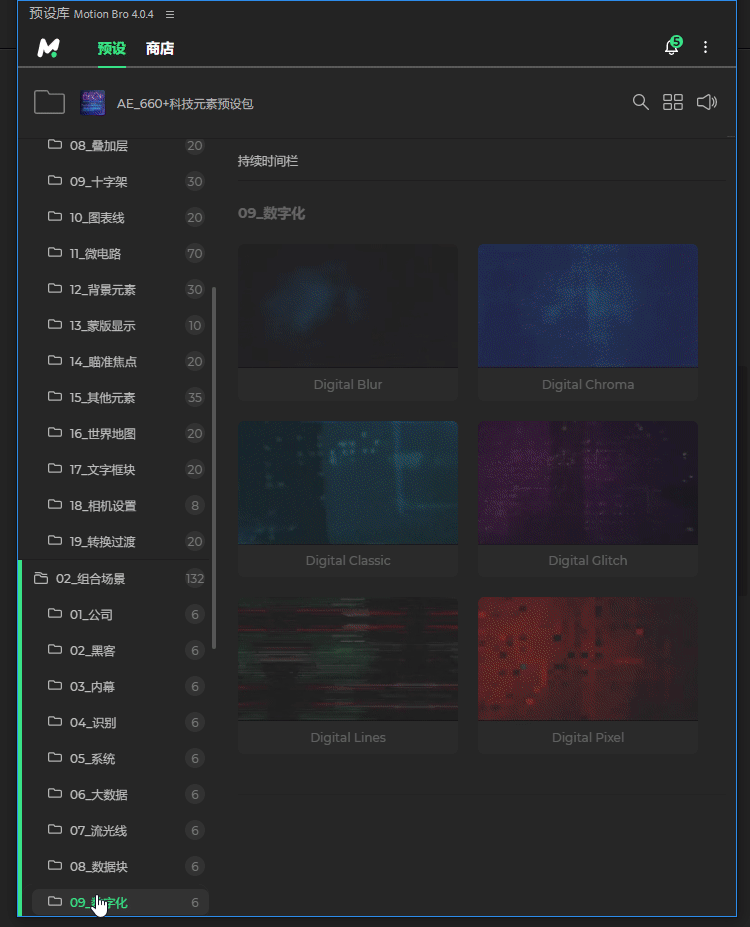Image resolution: width=750 pixels, height=927 pixels.
Task: Click the Digital Glitch label
Action: click(587, 561)
